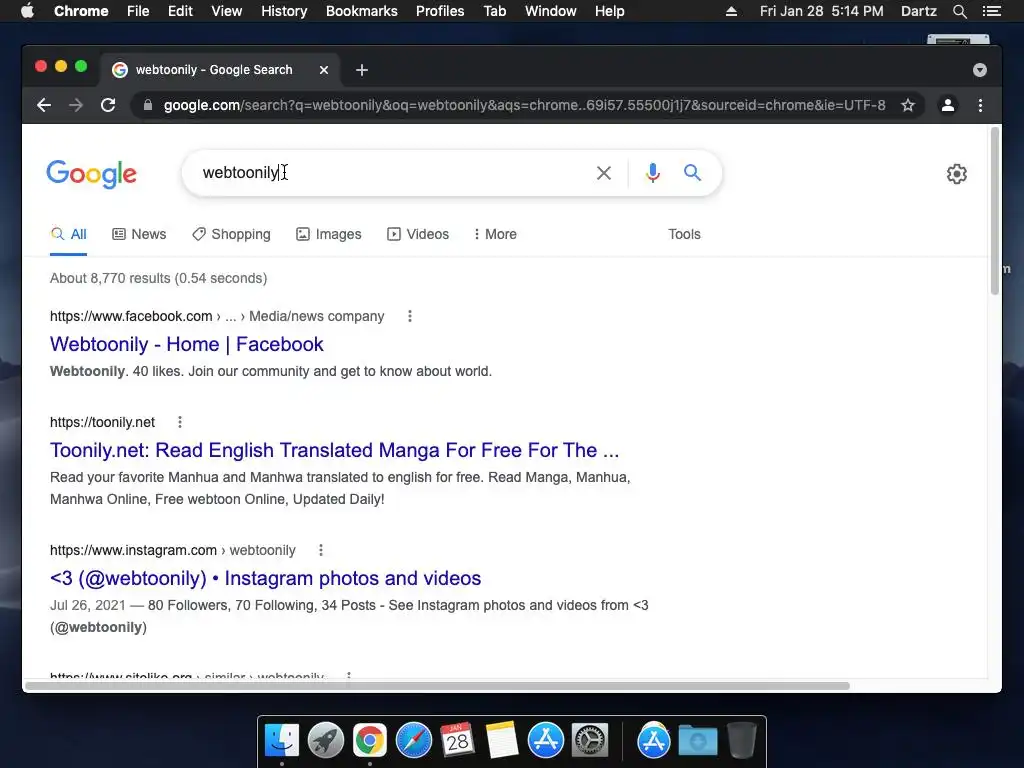Viewport: 1024px width, 768px height.
Task: Open Spotlight search in menu bar
Action: click(x=959, y=11)
